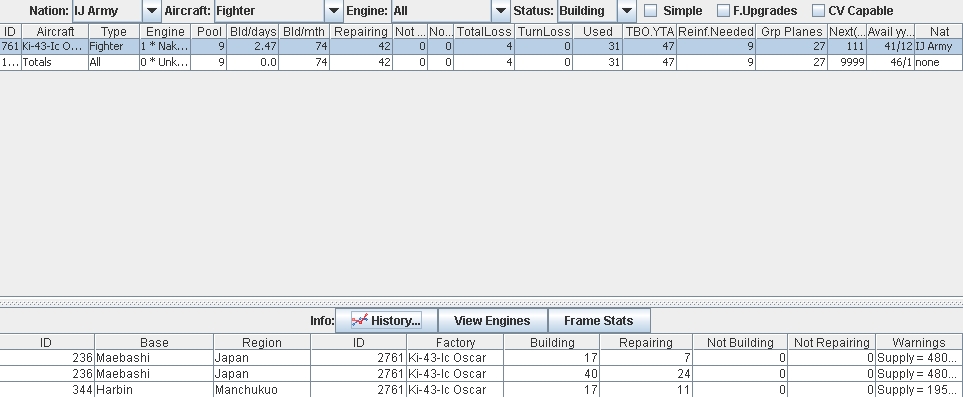The image size is (963, 397).
Task: Click the IJ Army cell in Nat column
Action: tap(938, 46)
